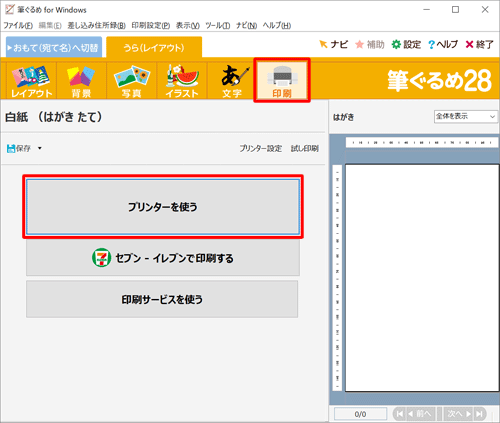Open the 全体を表示 zoom dropdown
This screenshot has height=423, width=500.
coord(466,116)
